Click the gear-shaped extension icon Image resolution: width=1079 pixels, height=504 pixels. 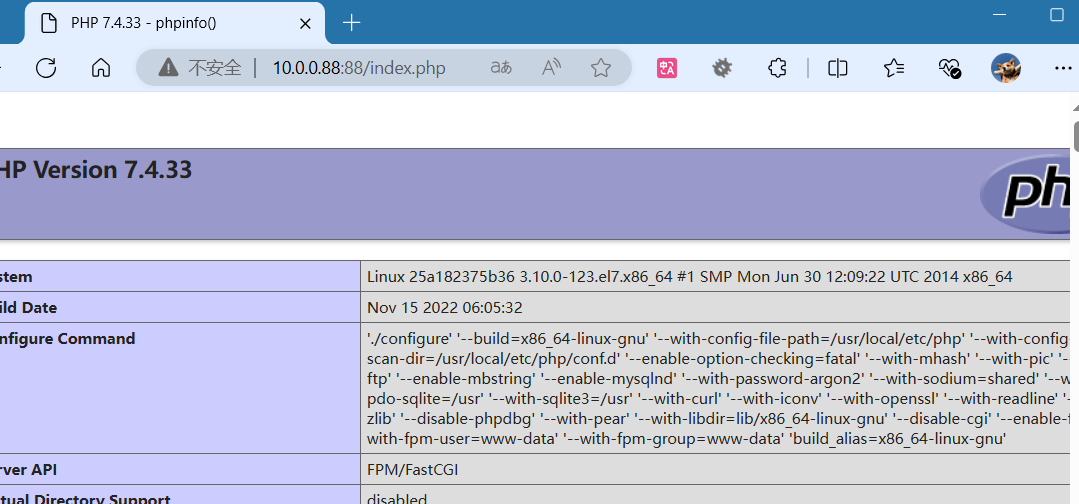point(722,68)
